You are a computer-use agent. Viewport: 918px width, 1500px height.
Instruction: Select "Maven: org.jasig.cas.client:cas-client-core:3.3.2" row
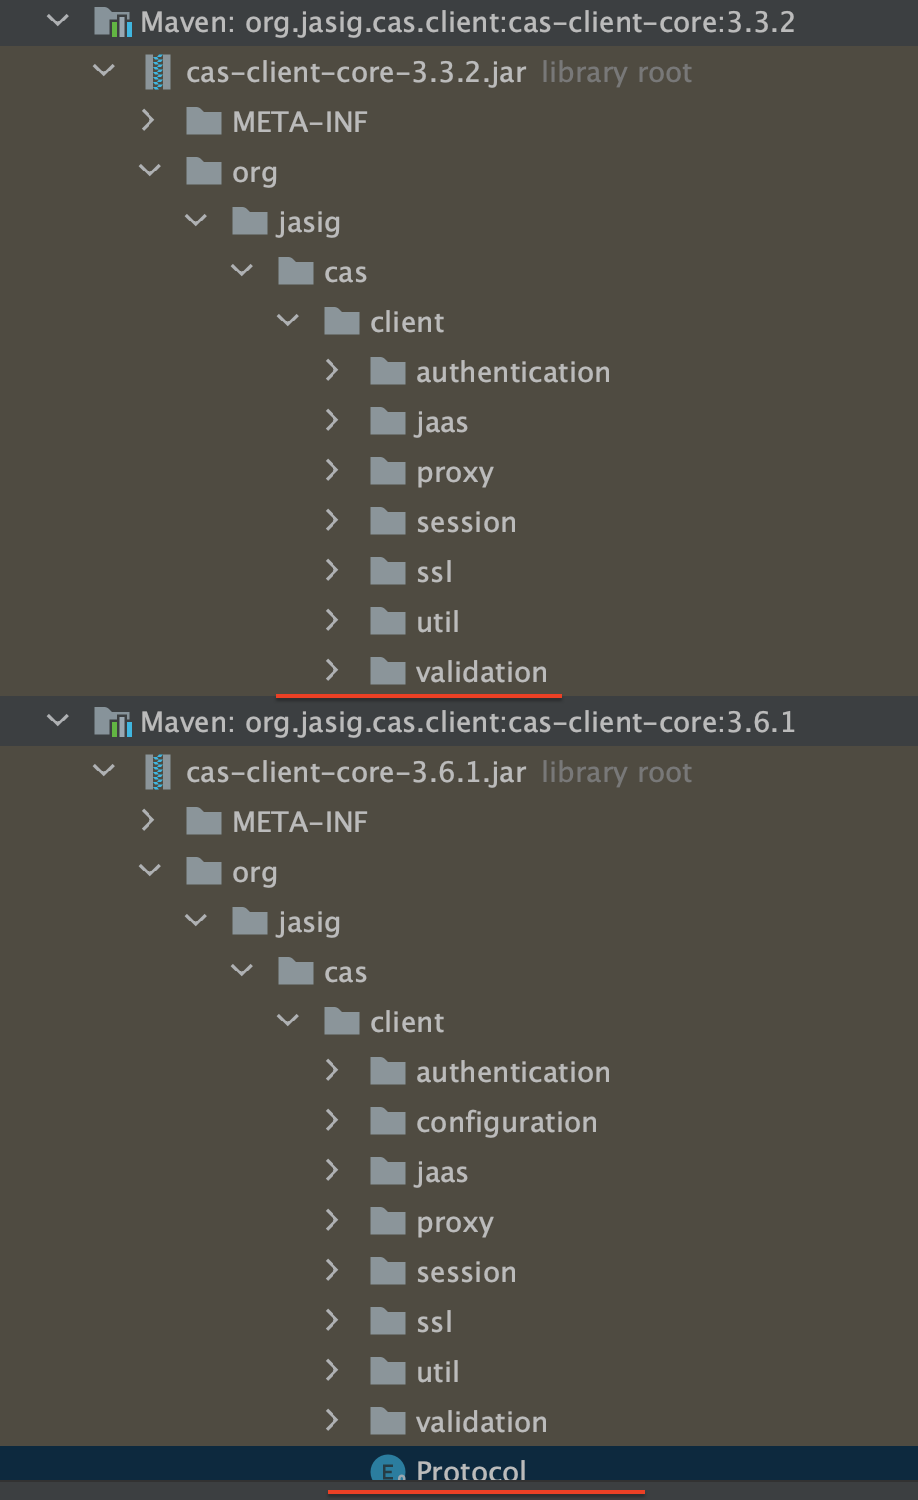[459, 22]
